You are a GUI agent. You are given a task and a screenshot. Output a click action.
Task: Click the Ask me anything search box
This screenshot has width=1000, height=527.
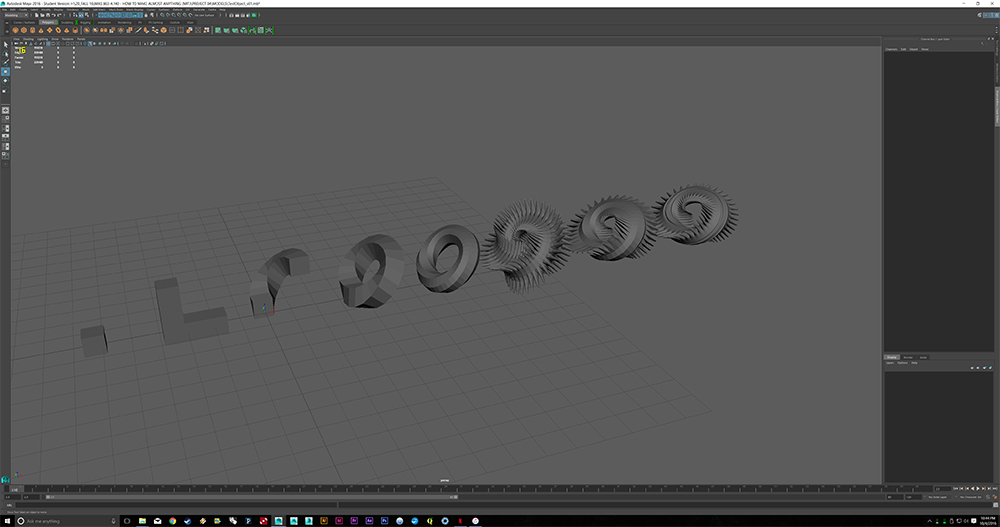tap(67, 521)
